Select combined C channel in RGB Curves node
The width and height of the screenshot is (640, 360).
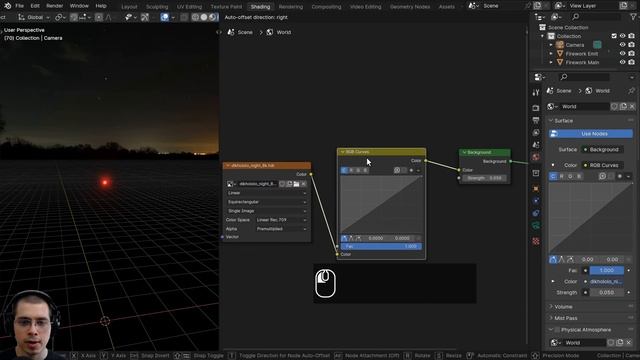[344, 170]
